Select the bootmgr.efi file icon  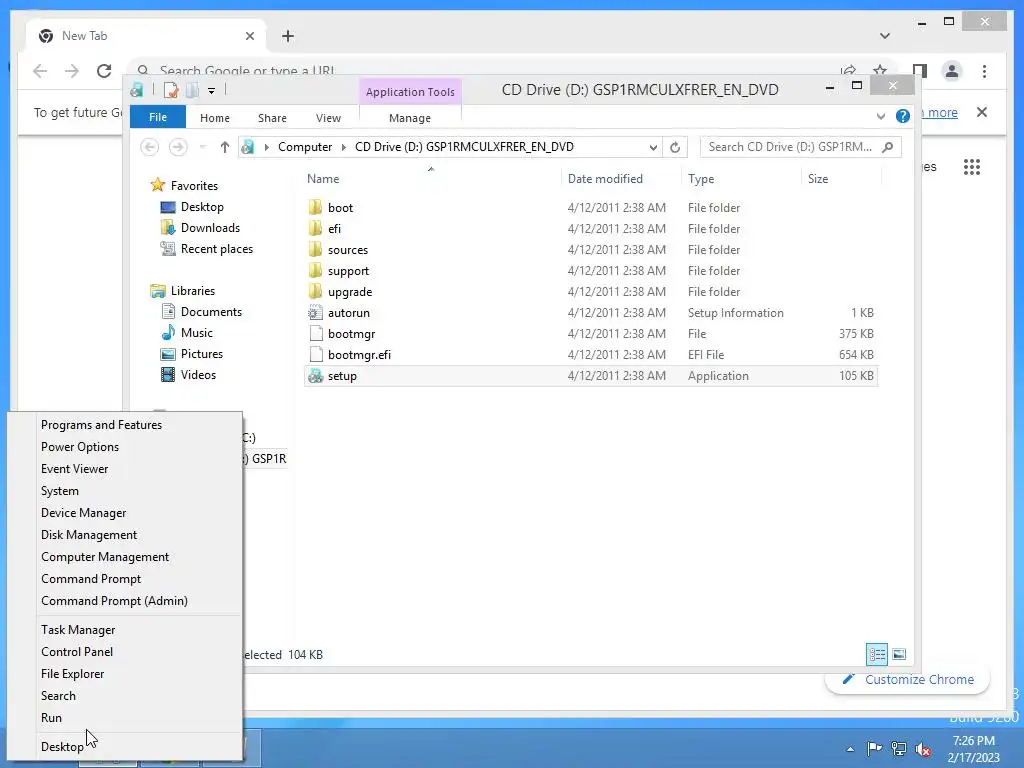coord(315,355)
